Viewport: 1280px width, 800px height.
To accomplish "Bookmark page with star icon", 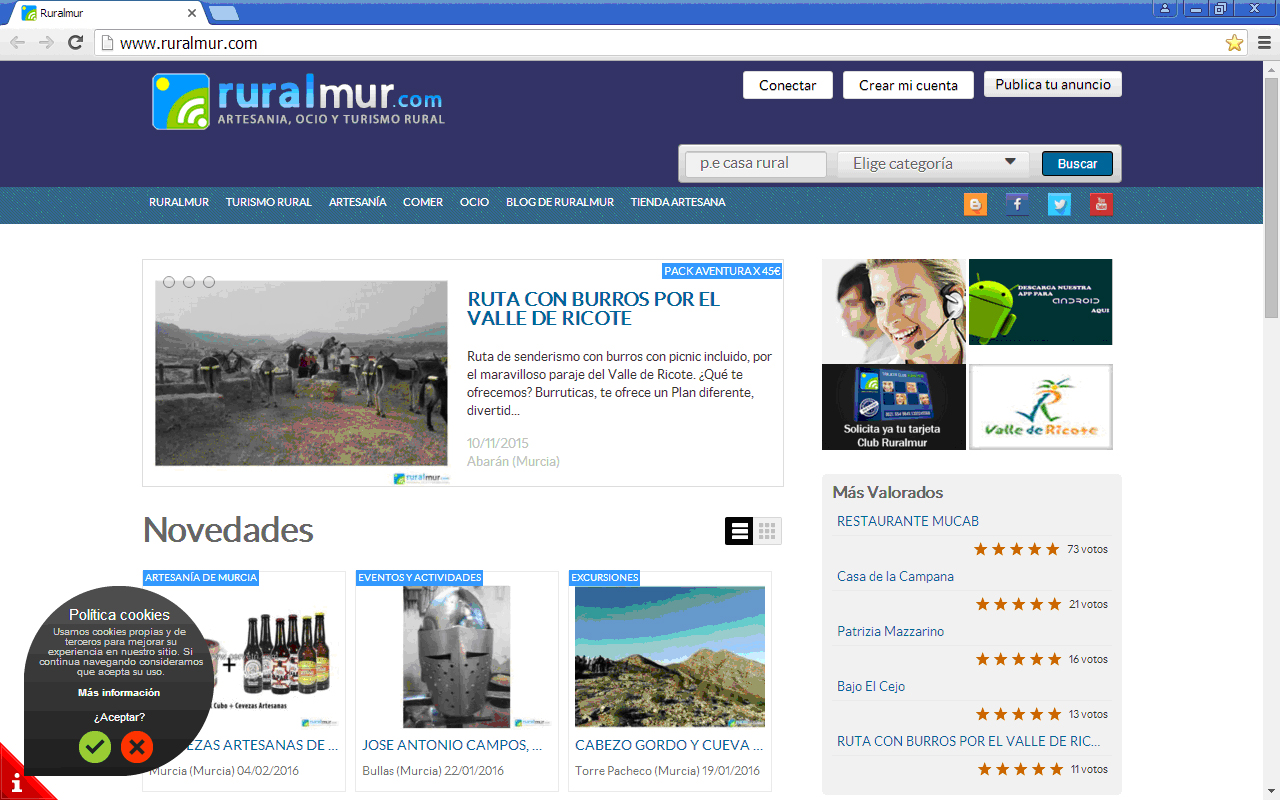I will point(1234,43).
